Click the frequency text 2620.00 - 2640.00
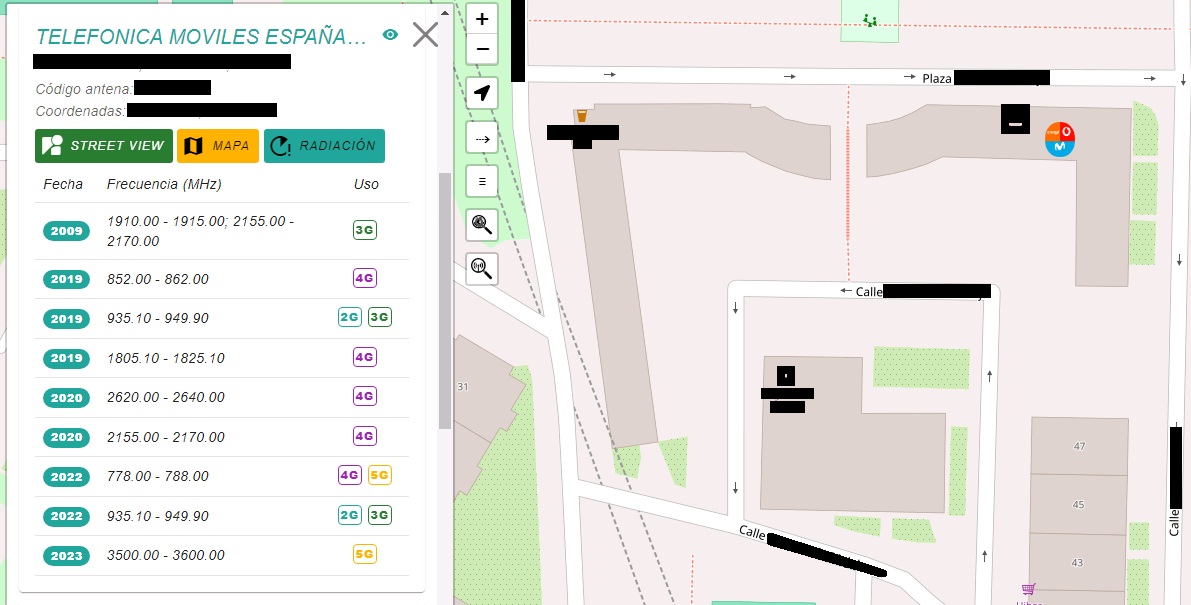Screen dimensions: 1191x605 166,398
